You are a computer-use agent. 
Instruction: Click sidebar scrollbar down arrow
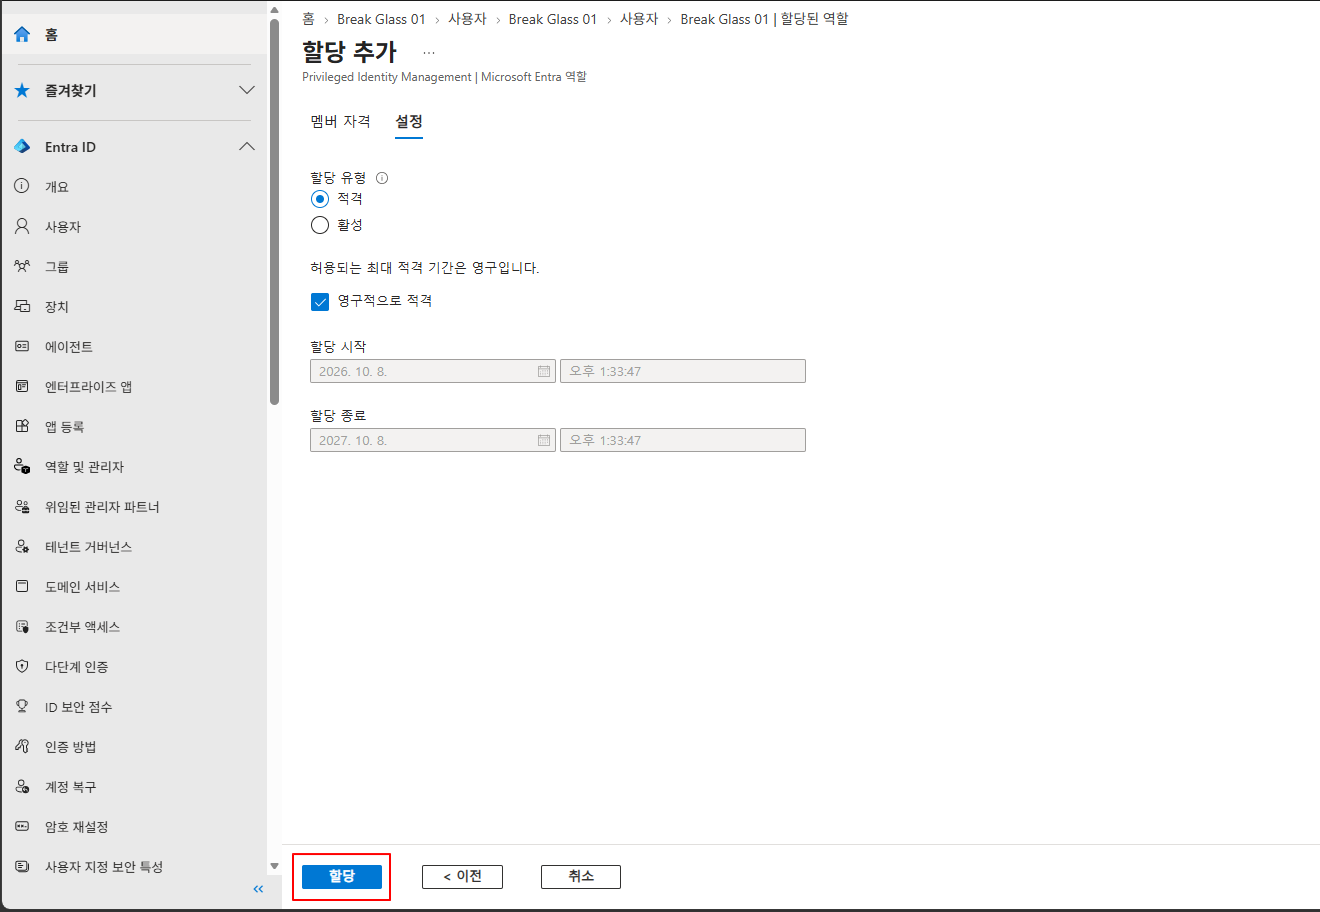pyautogui.click(x=274, y=866)
